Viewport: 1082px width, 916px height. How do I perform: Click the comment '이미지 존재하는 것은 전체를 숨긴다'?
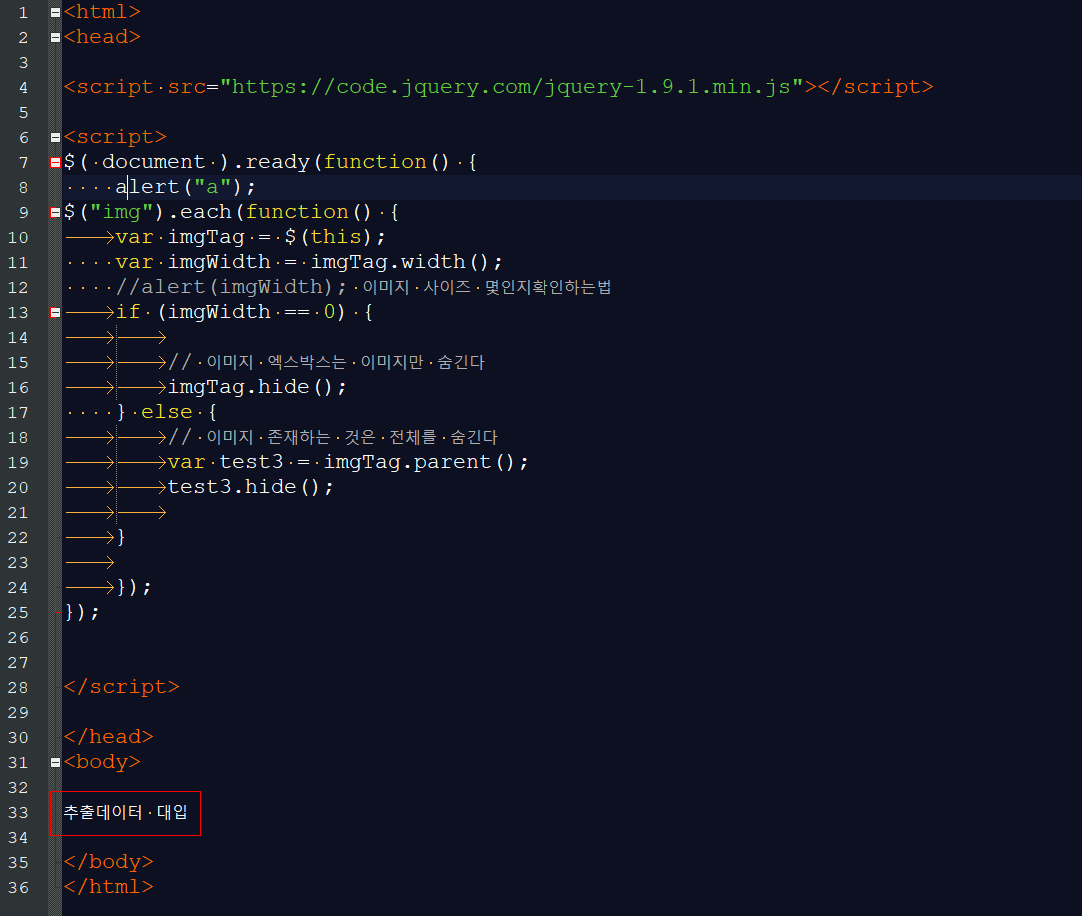pyautogui.click(x=352, y=438)
